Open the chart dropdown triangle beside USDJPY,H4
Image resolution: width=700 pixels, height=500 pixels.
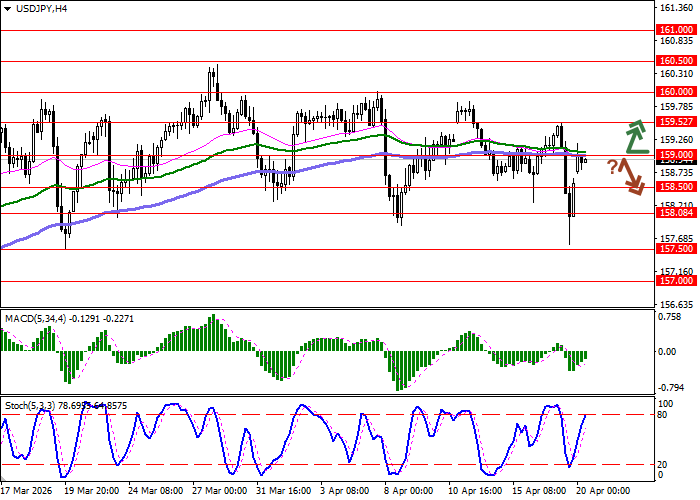coord(8,9)
